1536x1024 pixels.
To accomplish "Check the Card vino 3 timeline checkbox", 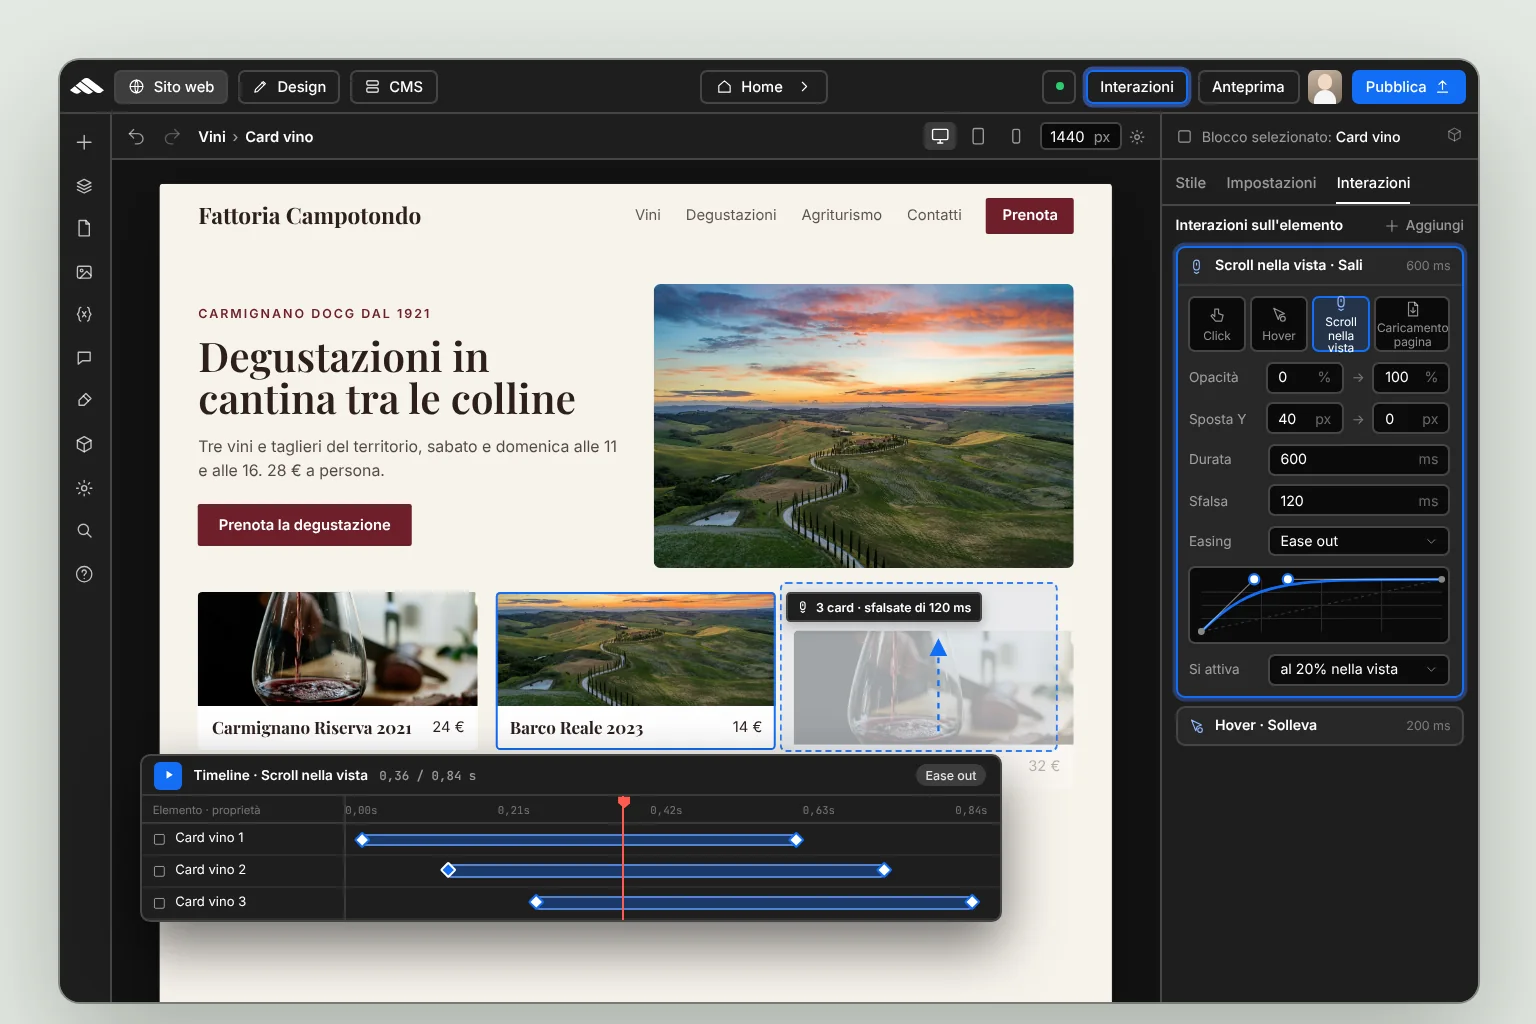I will [x=159, y=903].
